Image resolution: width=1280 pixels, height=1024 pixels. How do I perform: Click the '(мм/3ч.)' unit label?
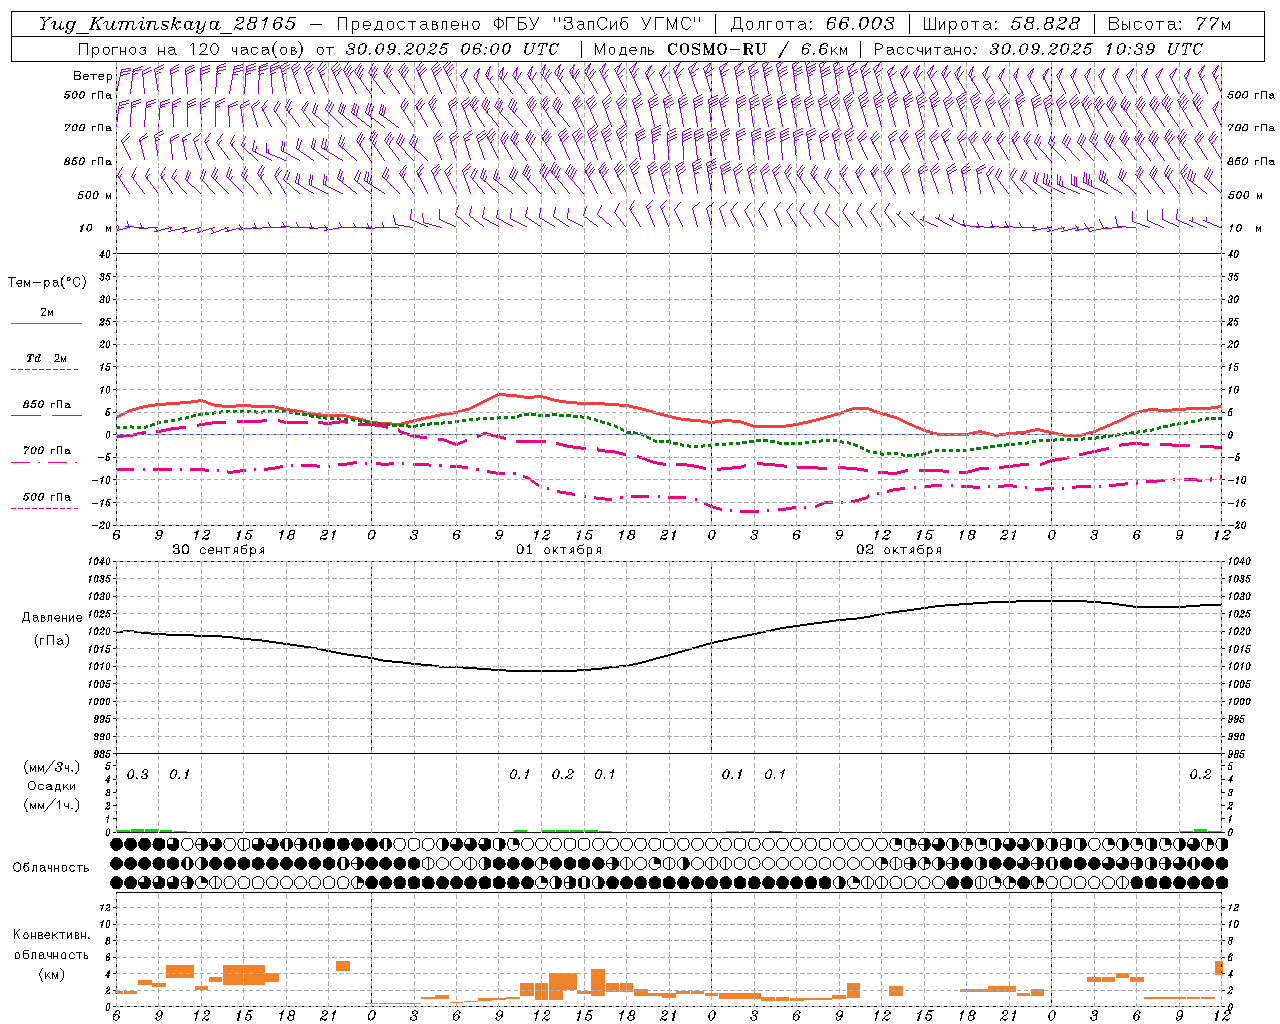tap(52, 767)
